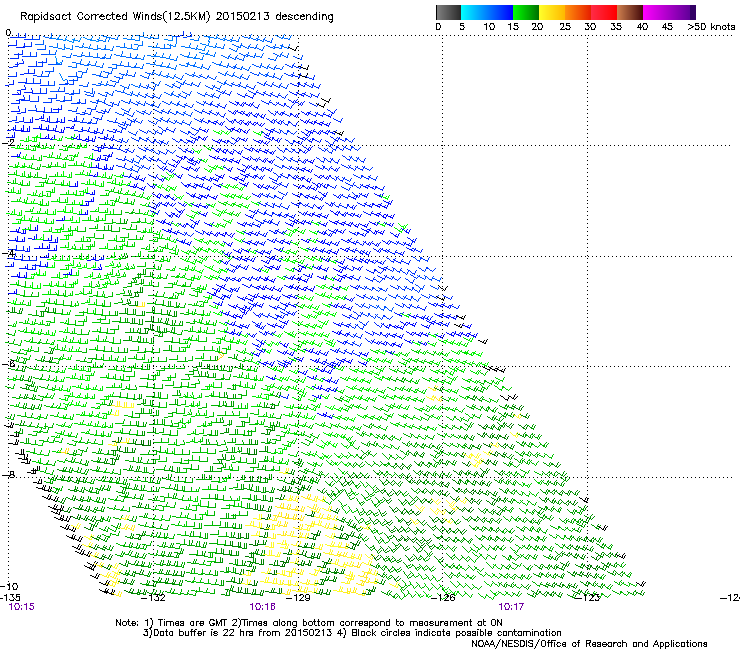Click the magenta-purple 40-50 knots legend band
Viewport: 740px width, 650px height.
669,12
